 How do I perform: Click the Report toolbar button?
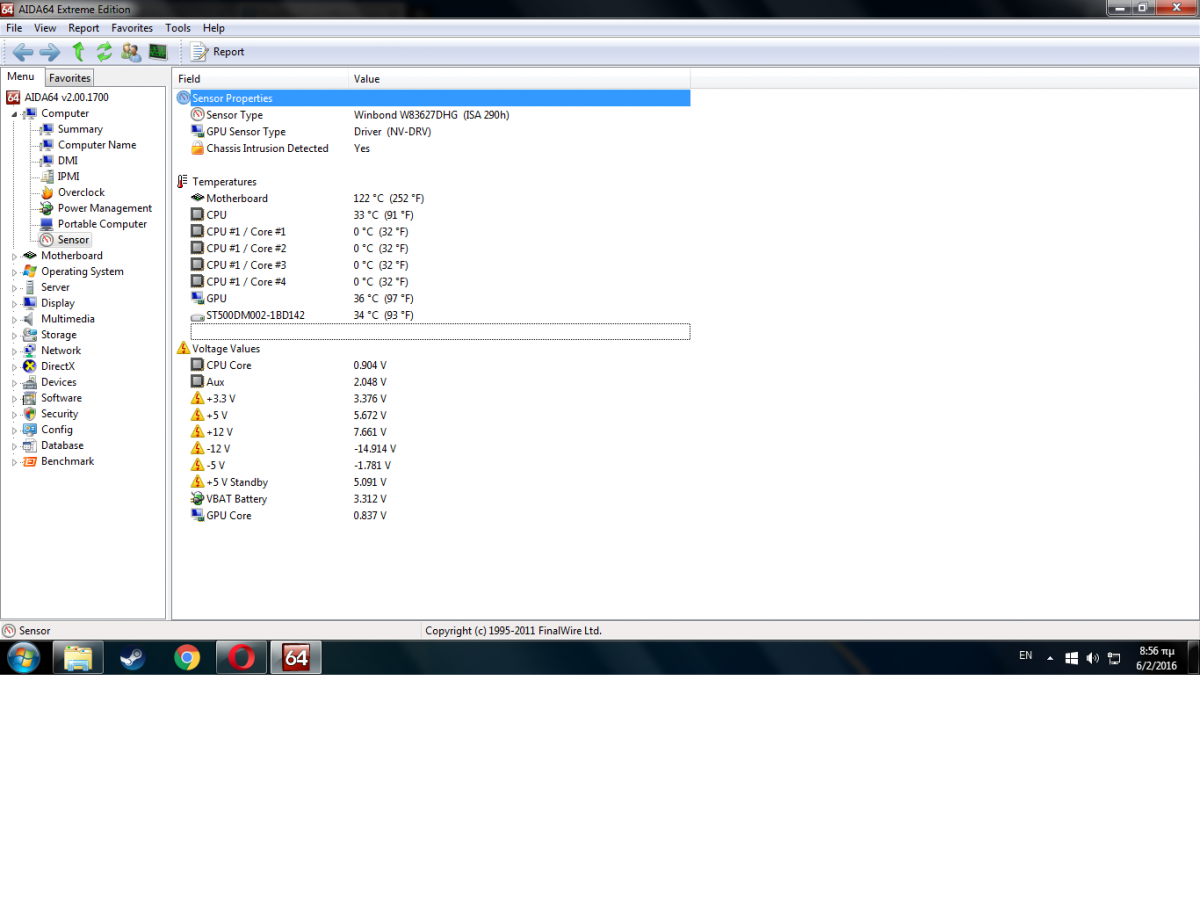[x=217, y=52]
